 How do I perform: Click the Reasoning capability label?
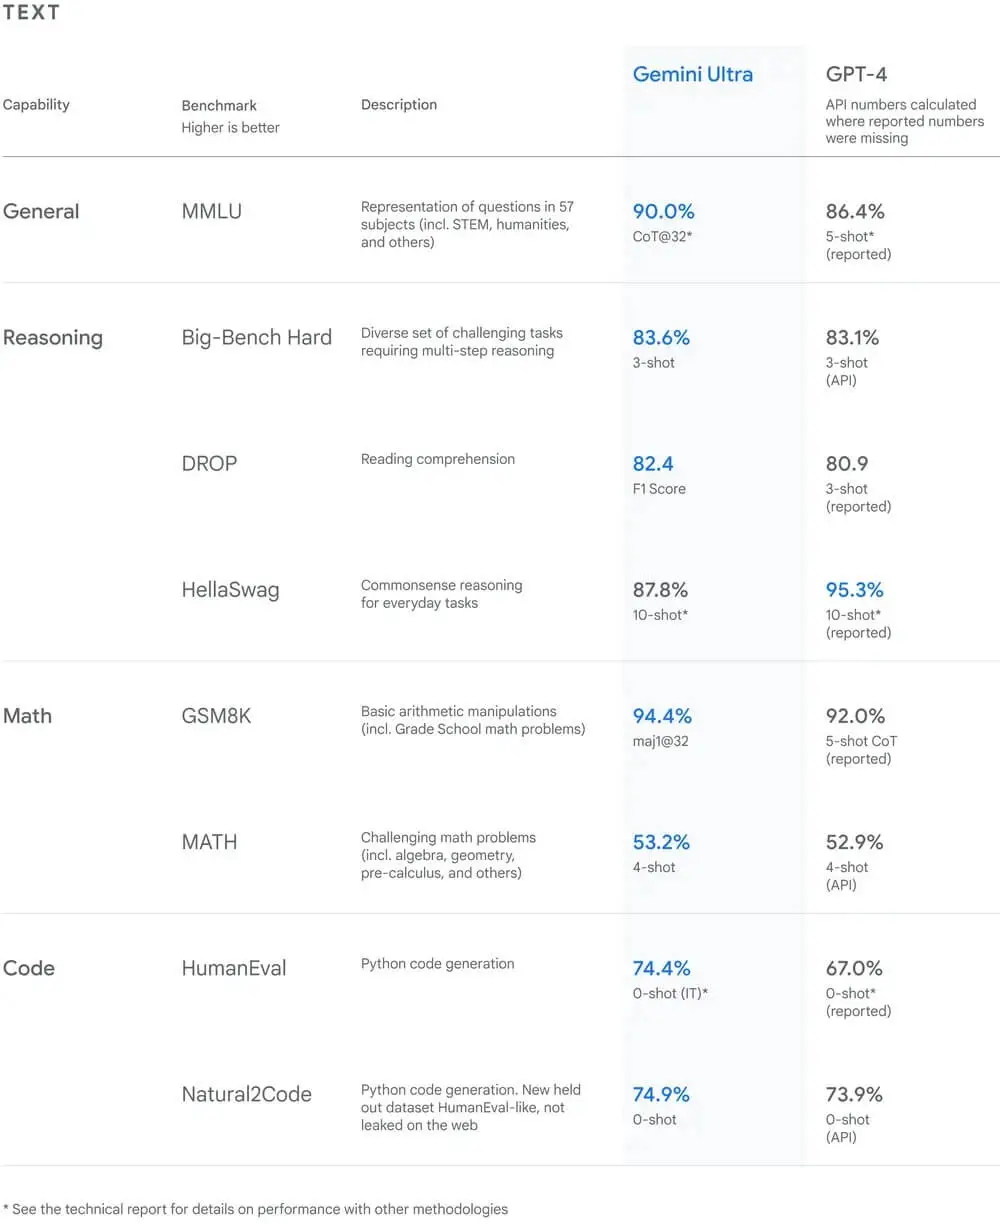53,337
